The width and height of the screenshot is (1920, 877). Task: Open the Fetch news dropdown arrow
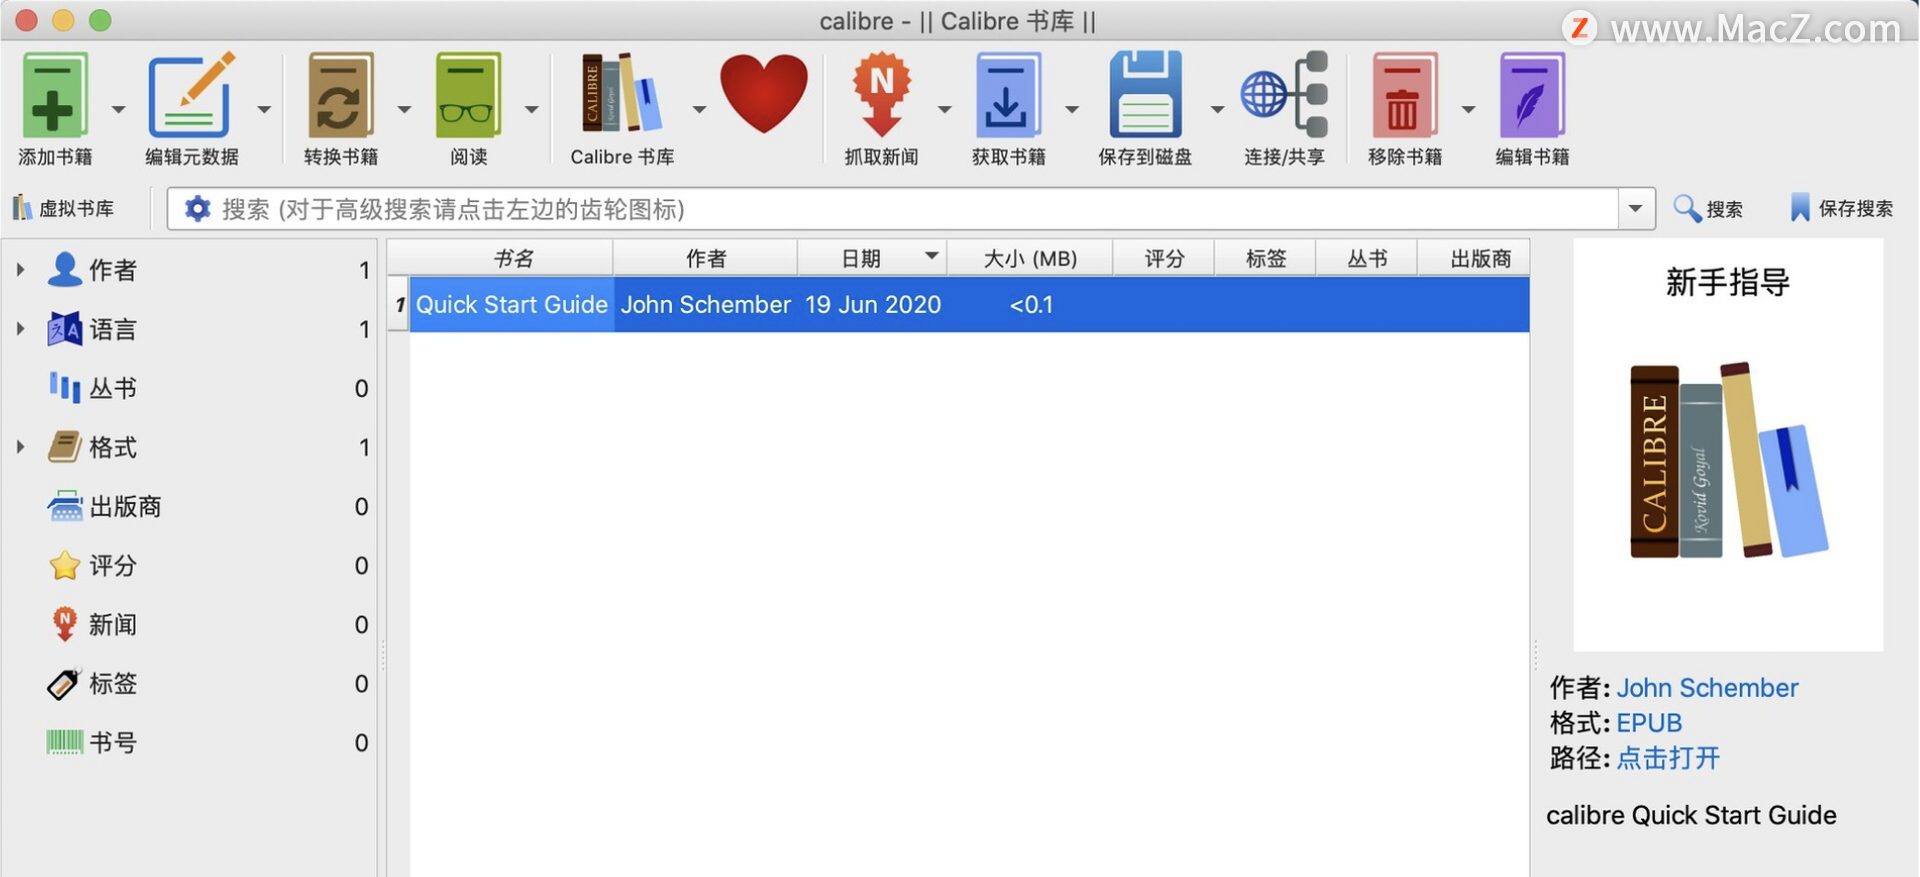[944, 109]
